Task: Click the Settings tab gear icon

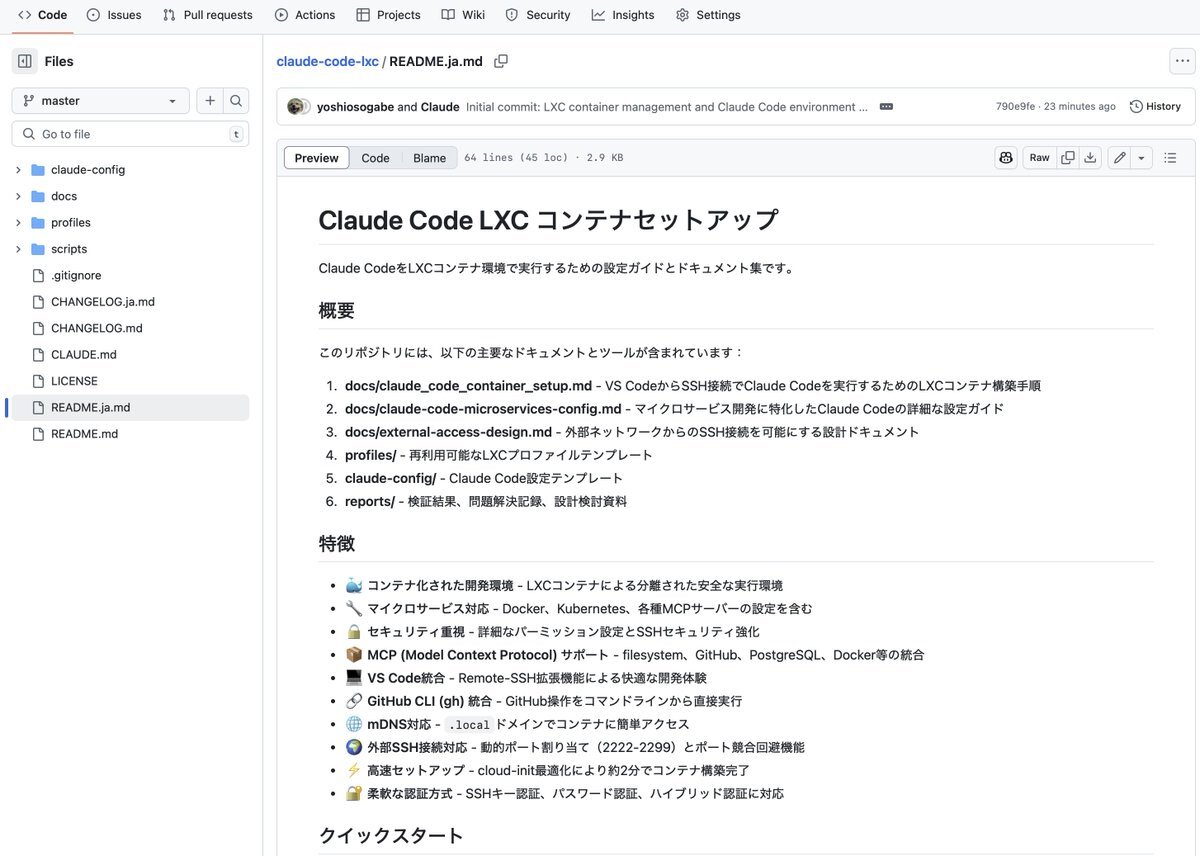Action: 682,15
